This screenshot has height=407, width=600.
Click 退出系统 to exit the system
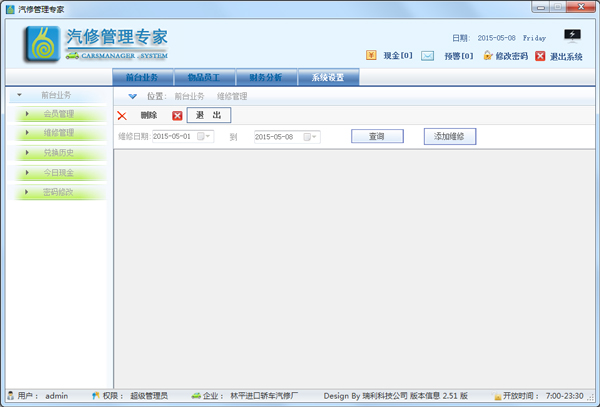(566, 57)
